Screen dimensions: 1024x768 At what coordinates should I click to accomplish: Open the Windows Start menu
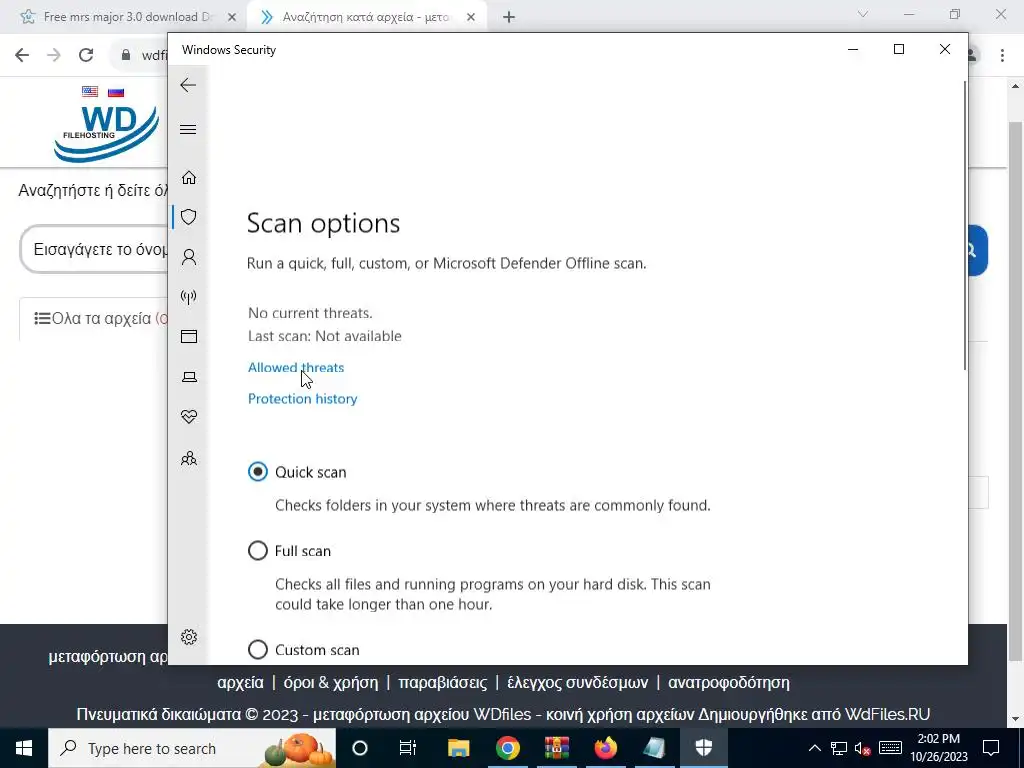(x=24, y=748)
